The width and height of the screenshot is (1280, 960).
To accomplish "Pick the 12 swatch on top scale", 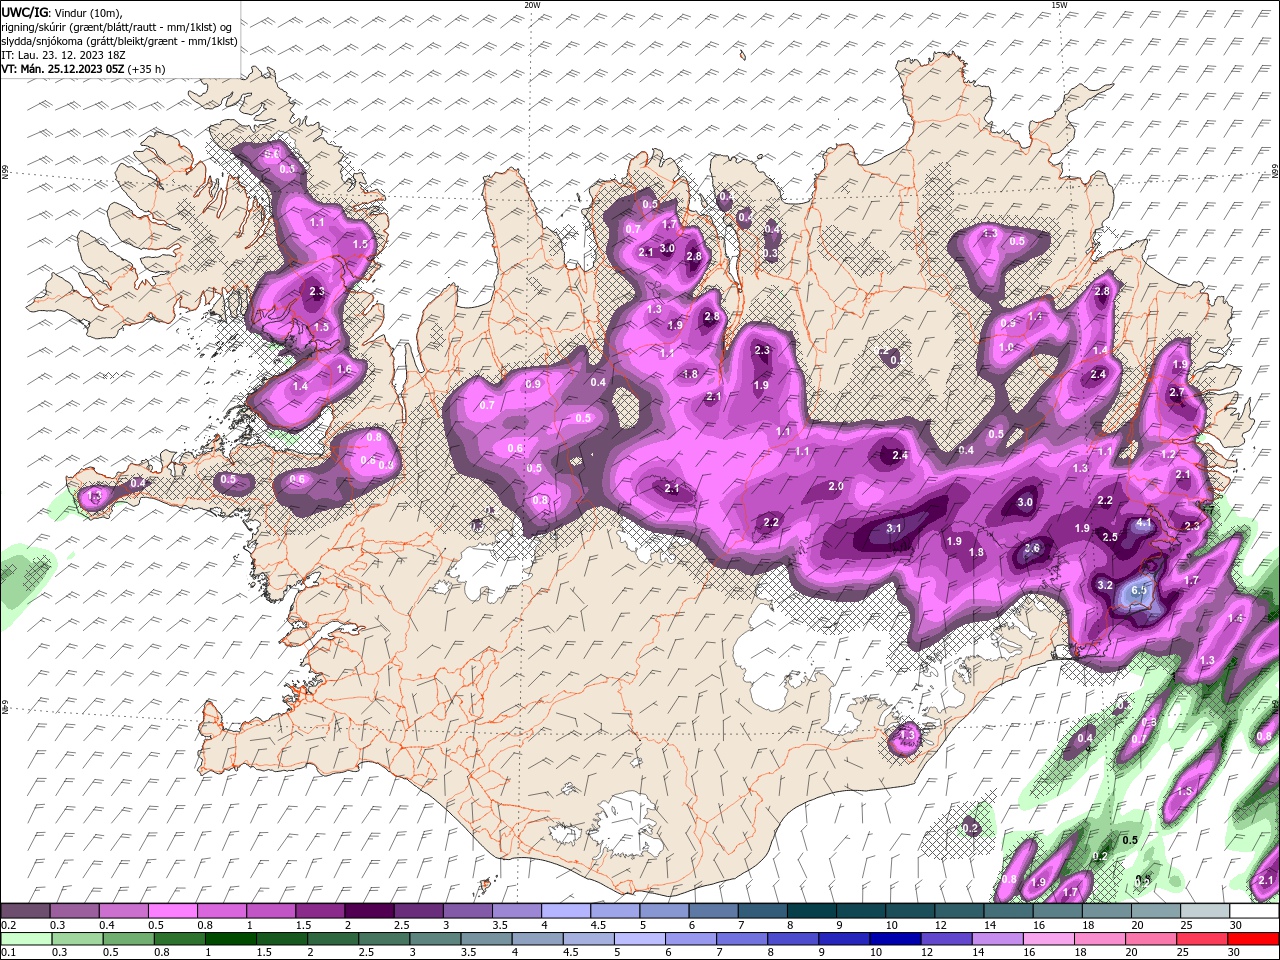I will tap(959, 911).
